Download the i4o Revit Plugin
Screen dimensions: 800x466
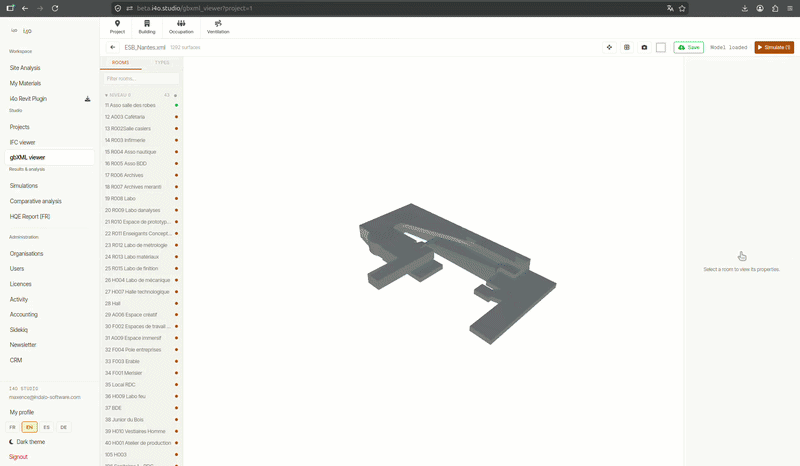point(87,99)
